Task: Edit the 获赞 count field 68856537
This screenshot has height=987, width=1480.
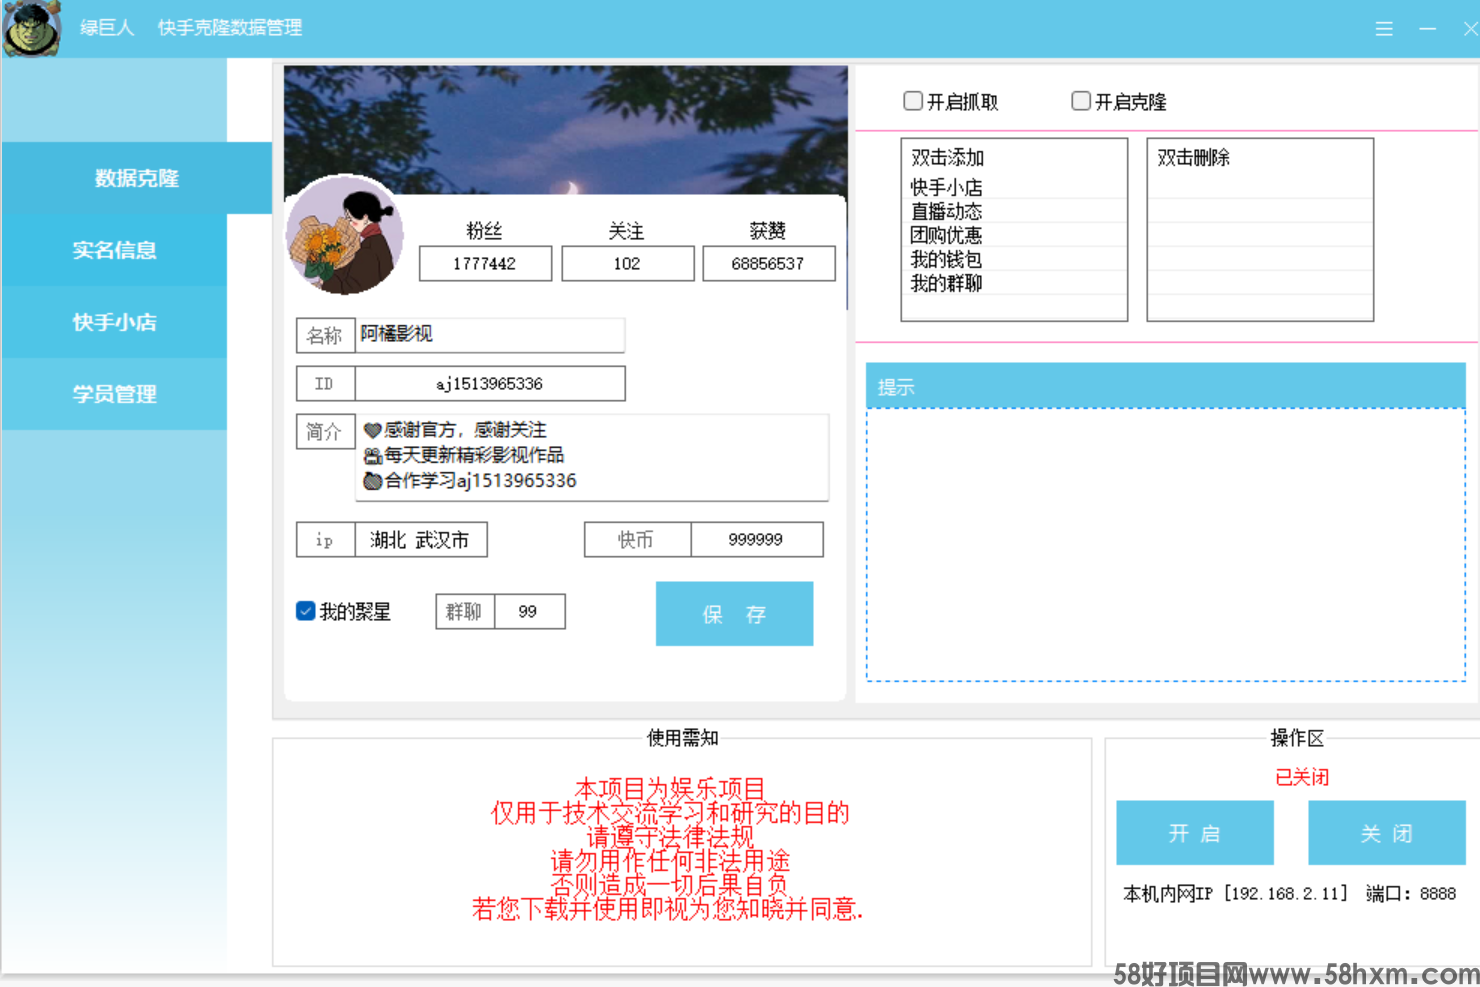Action: tap(768, 264)
